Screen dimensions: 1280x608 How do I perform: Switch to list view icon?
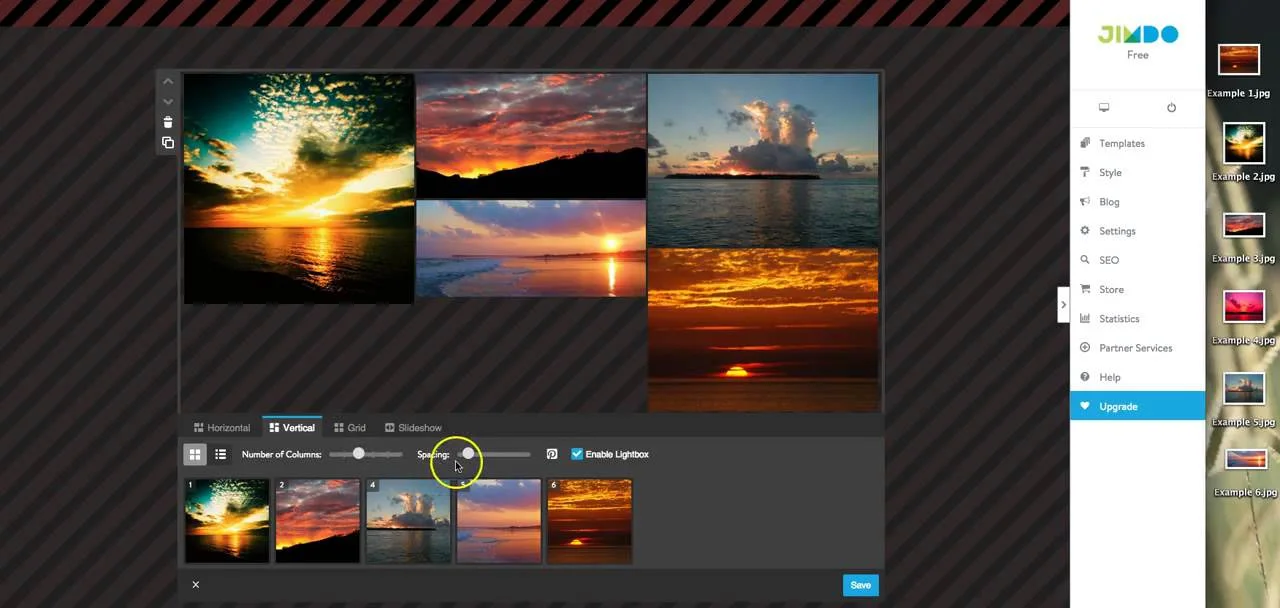click(220, 454)
